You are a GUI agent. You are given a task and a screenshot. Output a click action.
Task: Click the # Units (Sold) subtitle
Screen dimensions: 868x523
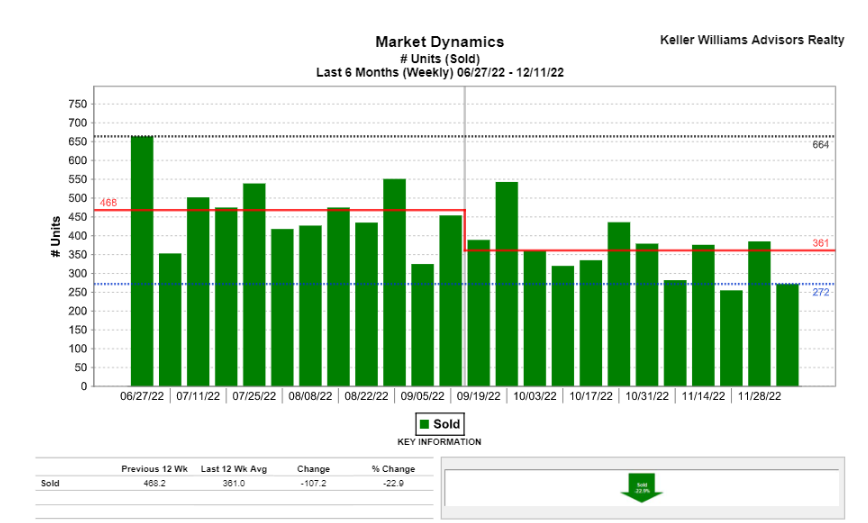440,59
